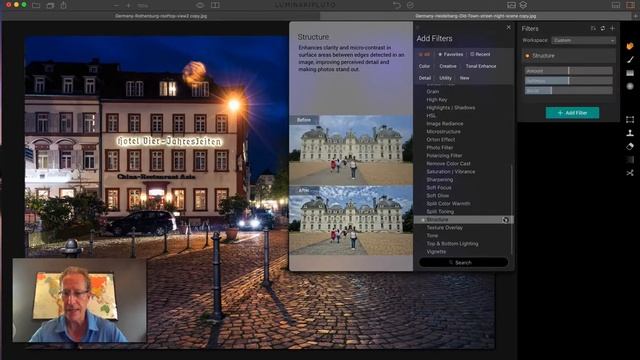
Task: Click the zoom out minus icon
Action: (x=116, y=5)
